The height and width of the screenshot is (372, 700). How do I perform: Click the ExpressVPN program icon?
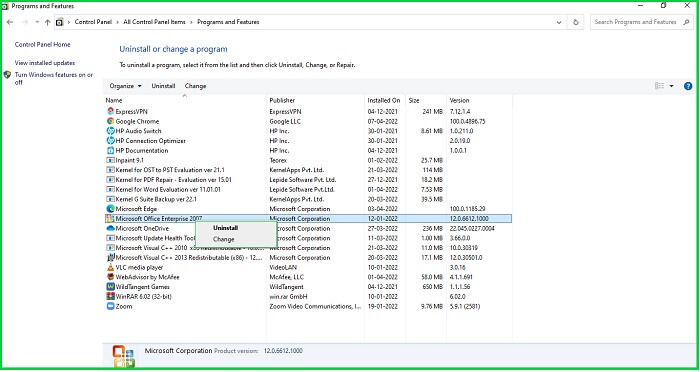pyautogui.click(x=110, y=111)
